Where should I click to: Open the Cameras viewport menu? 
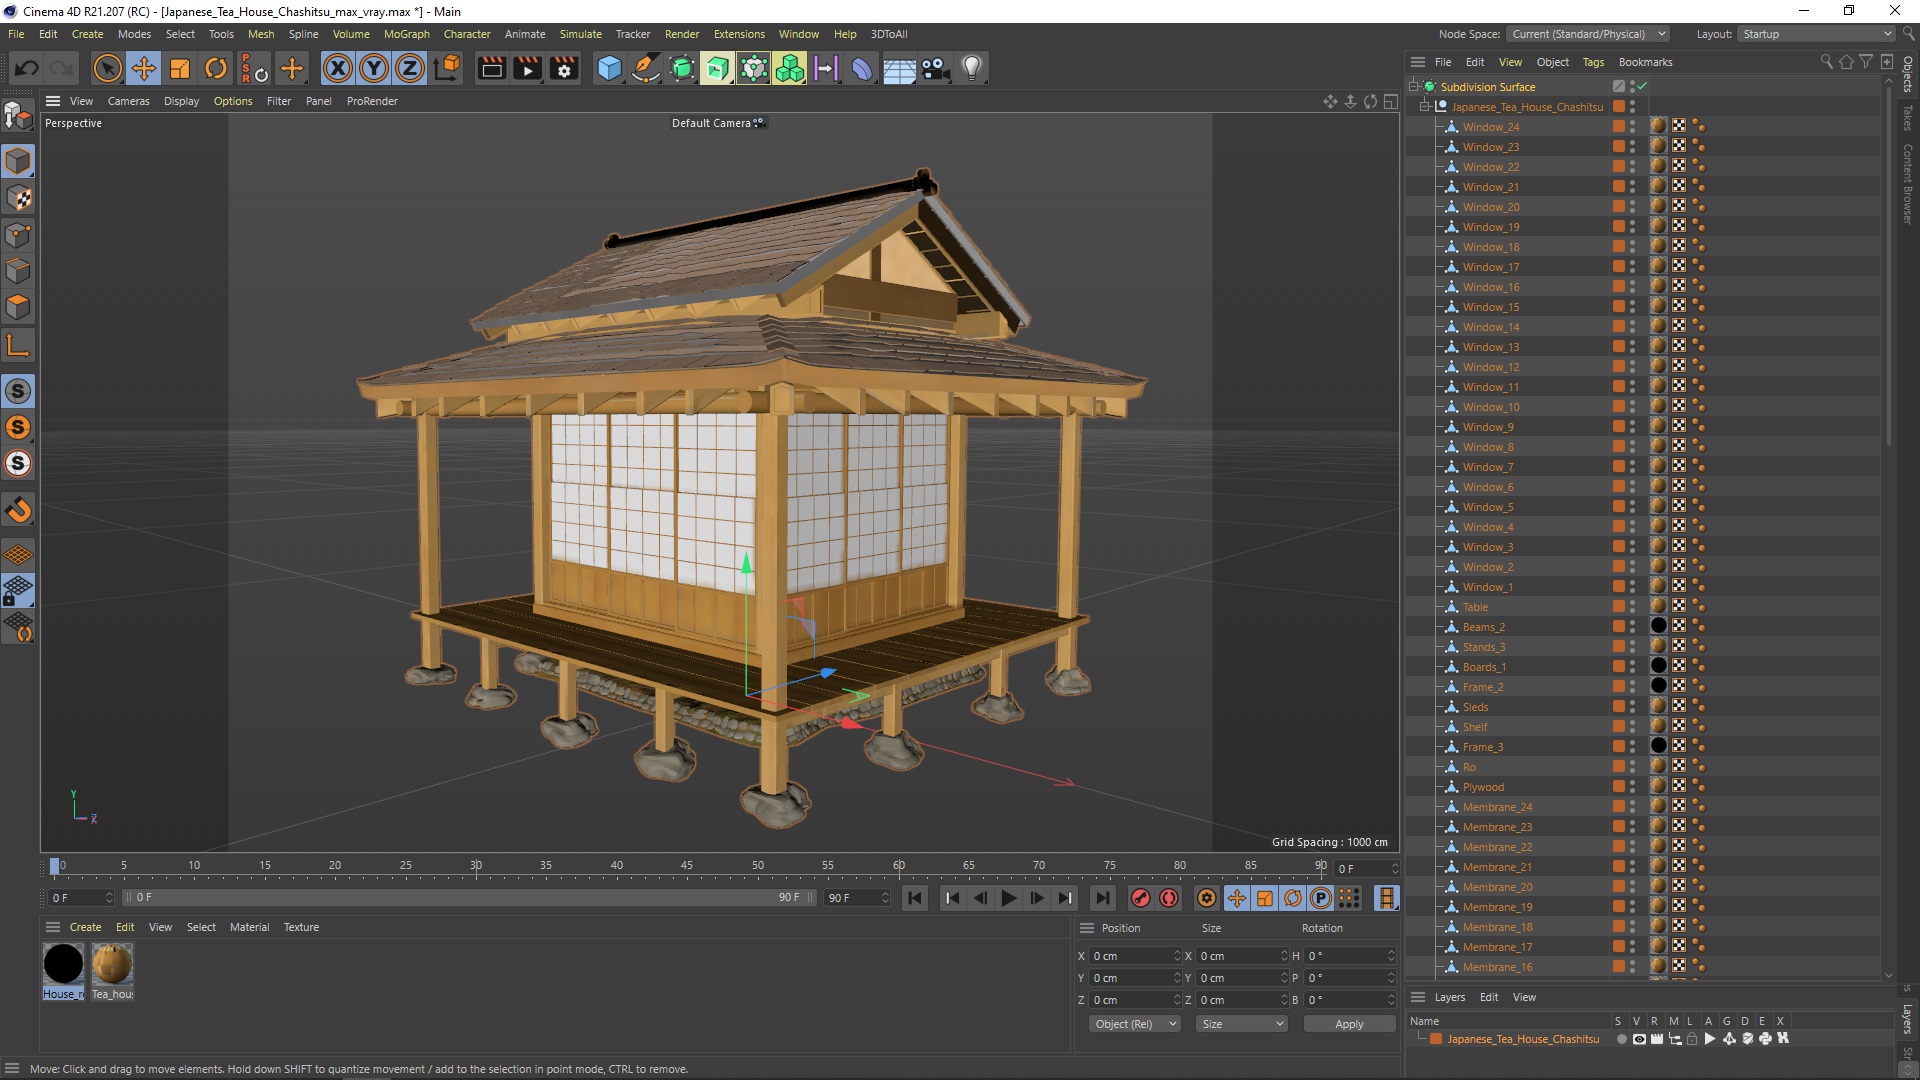(x=128, y=101)
